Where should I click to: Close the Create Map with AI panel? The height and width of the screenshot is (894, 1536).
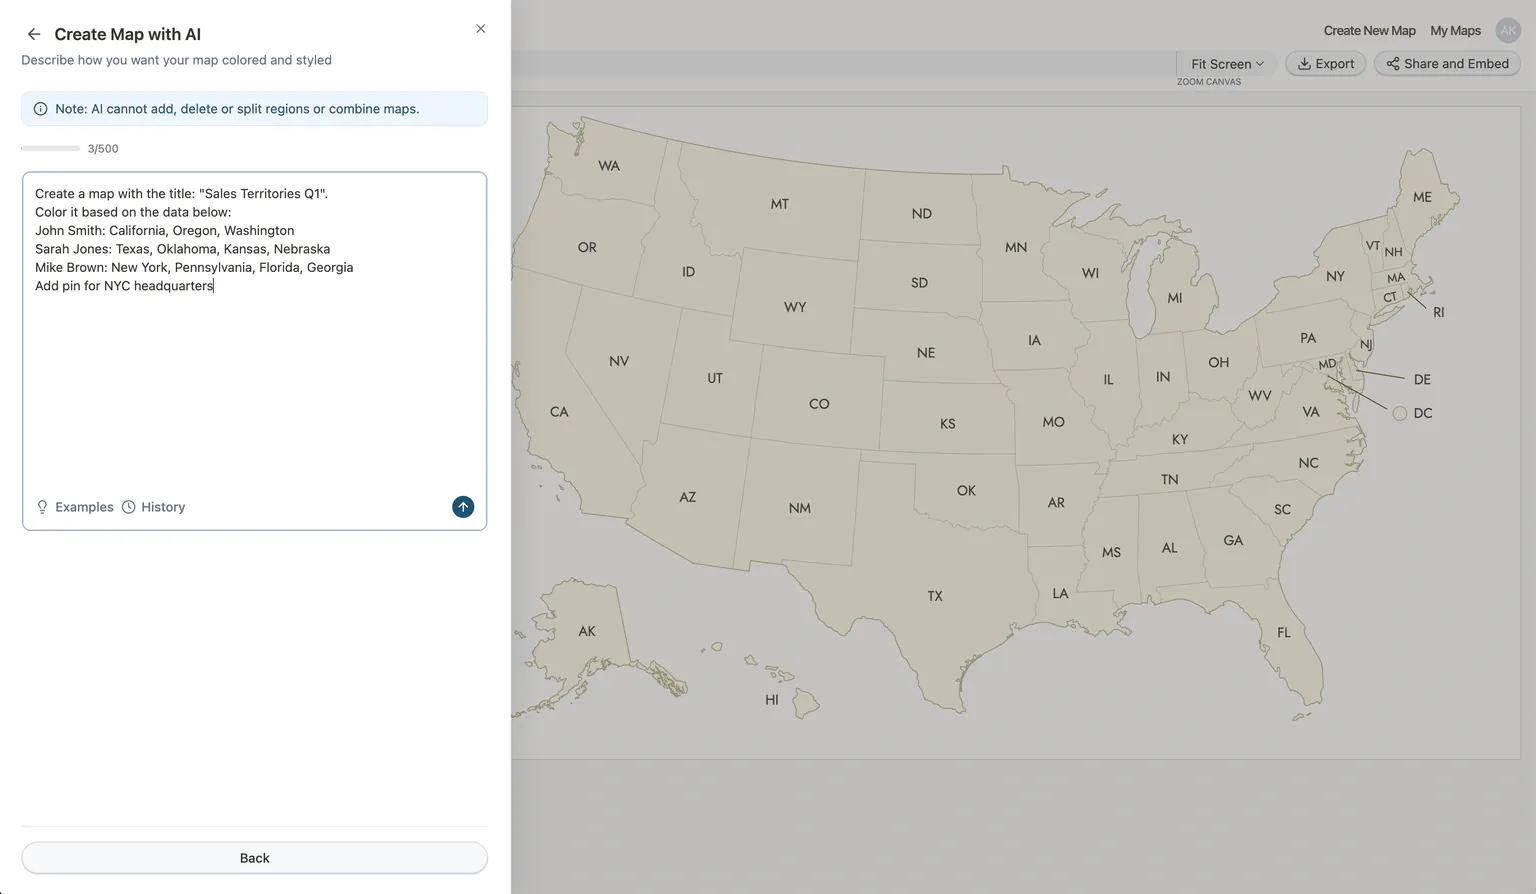click(480, 29)
